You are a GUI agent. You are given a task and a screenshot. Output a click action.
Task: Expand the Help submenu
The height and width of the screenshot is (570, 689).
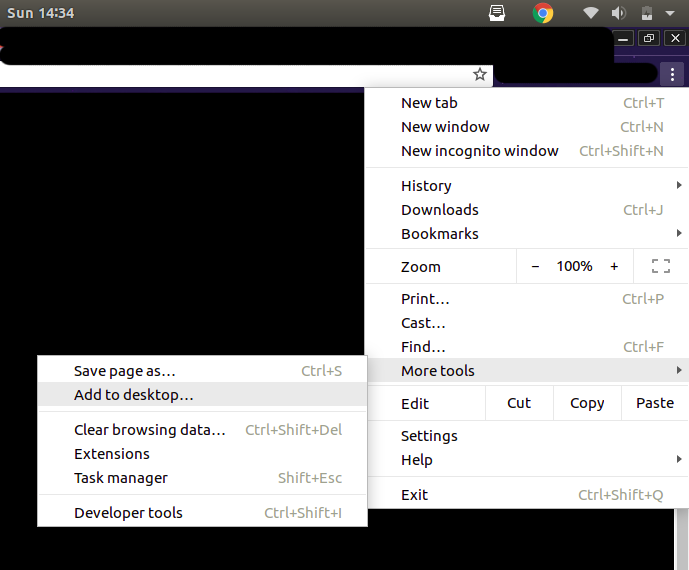click(x=528, y=460)
